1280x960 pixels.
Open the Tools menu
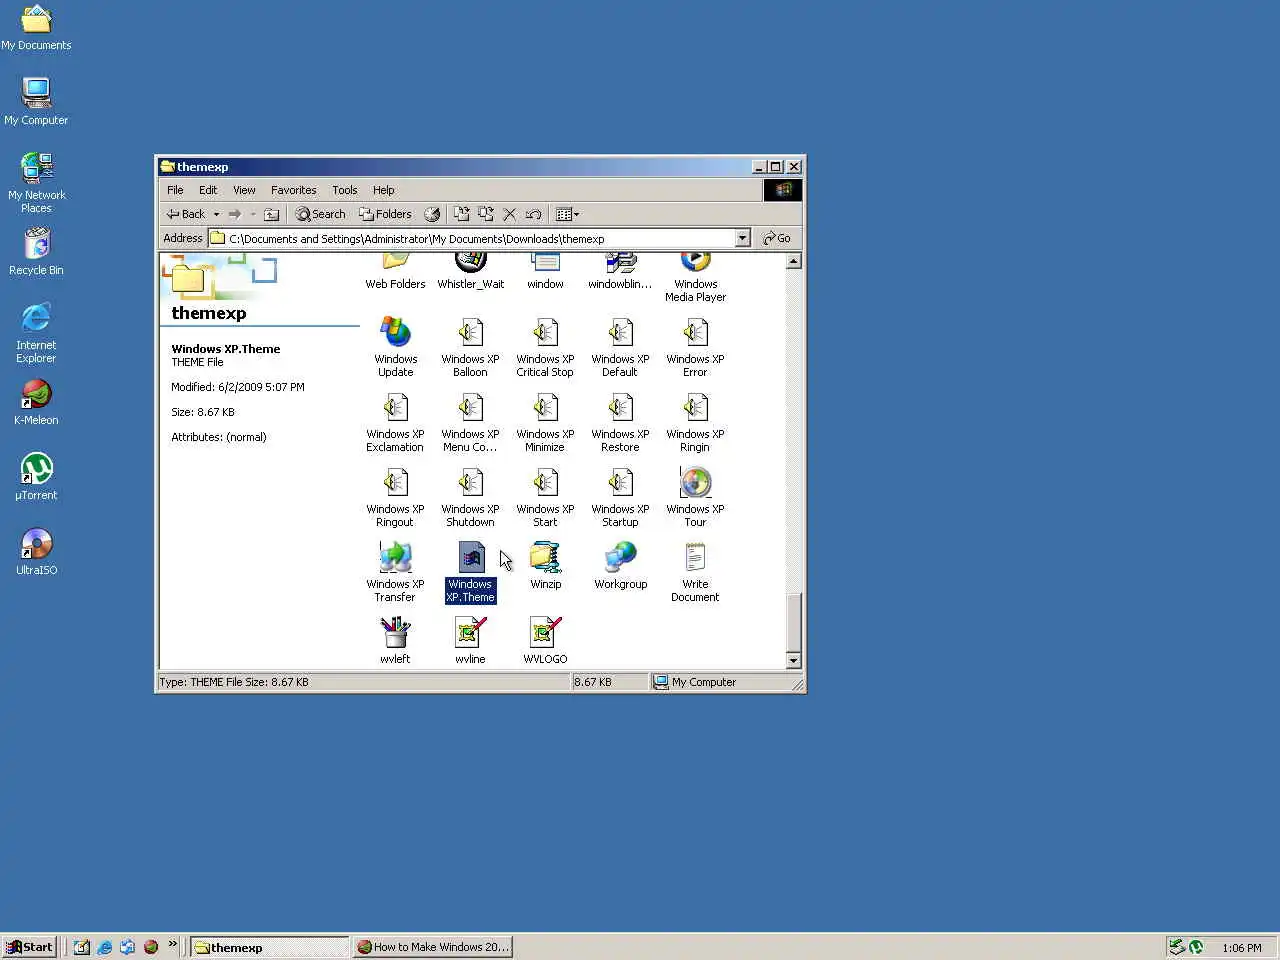345,190
